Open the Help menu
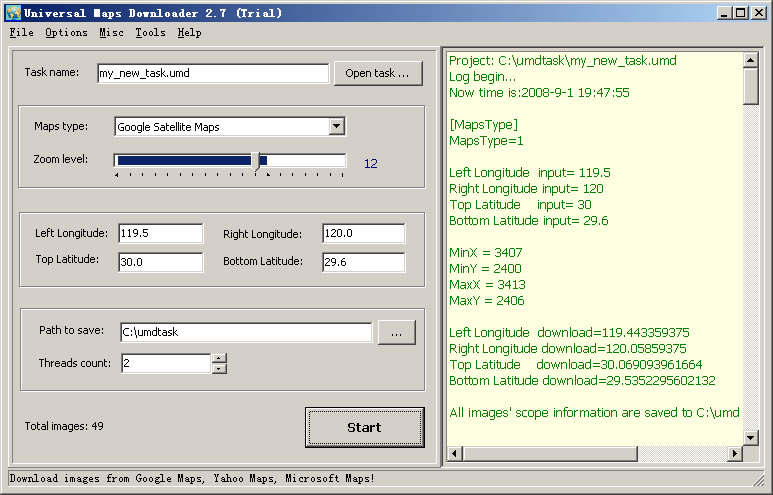773x495 pixels. [x=189, y=33]
